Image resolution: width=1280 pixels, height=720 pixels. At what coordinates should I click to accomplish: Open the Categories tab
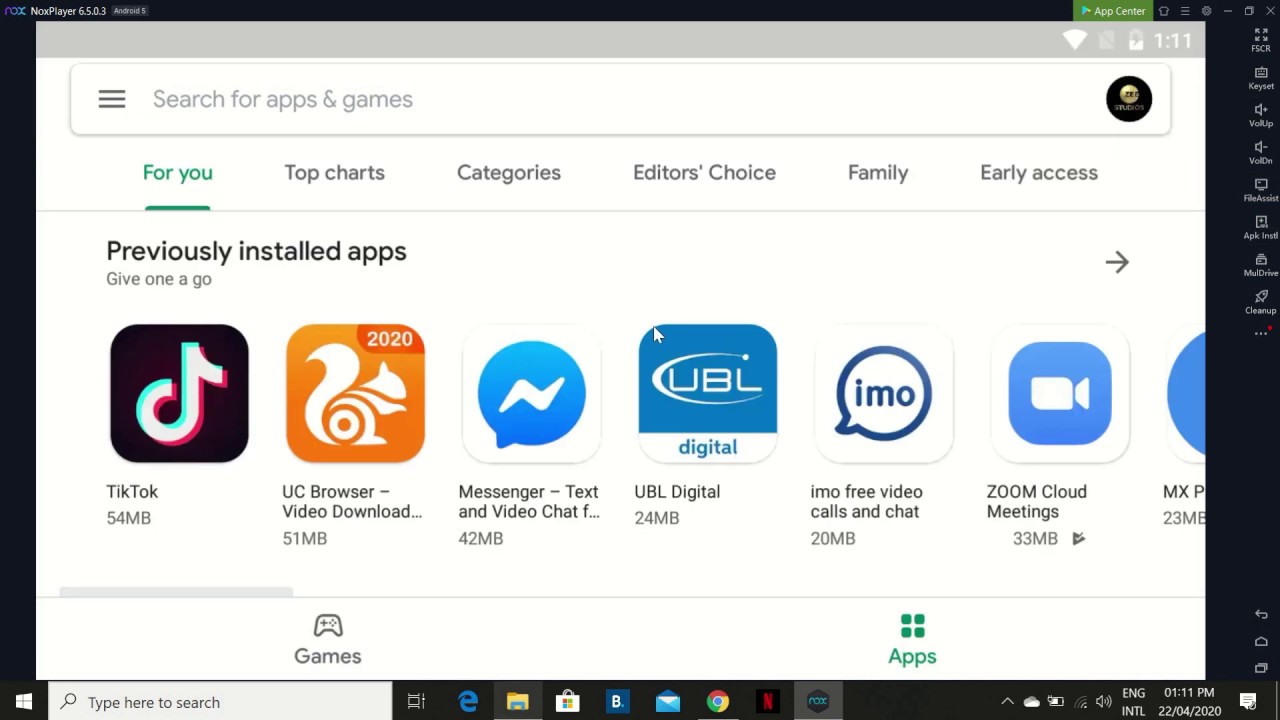[509, 172]
